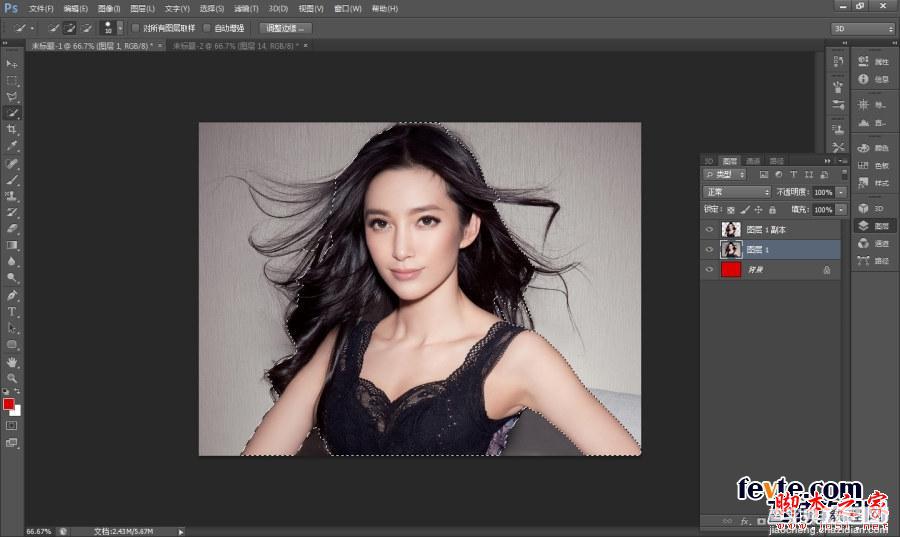
Task: Change screen mode icon at toolbox bottom
Action: click(x=11, y=442)
